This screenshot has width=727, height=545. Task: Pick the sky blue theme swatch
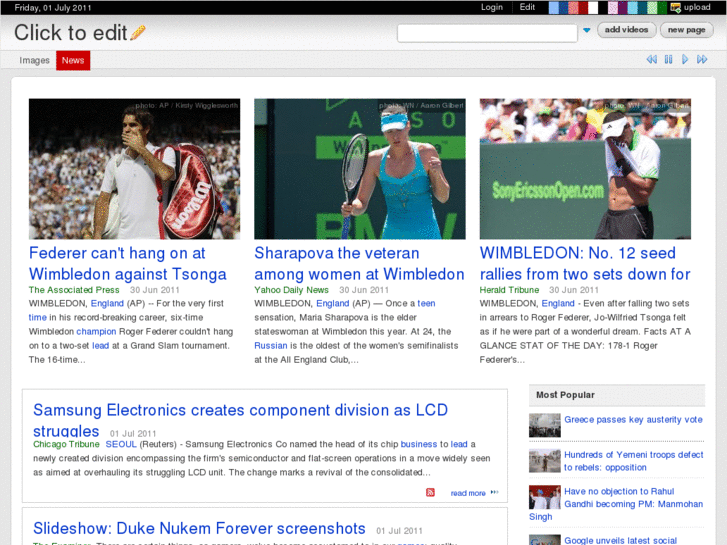[x=632, y=7]
